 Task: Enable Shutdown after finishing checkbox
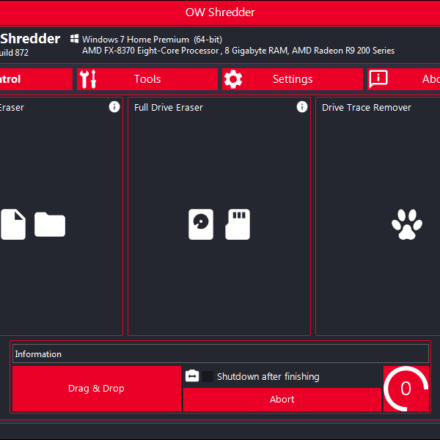[208, 376]
